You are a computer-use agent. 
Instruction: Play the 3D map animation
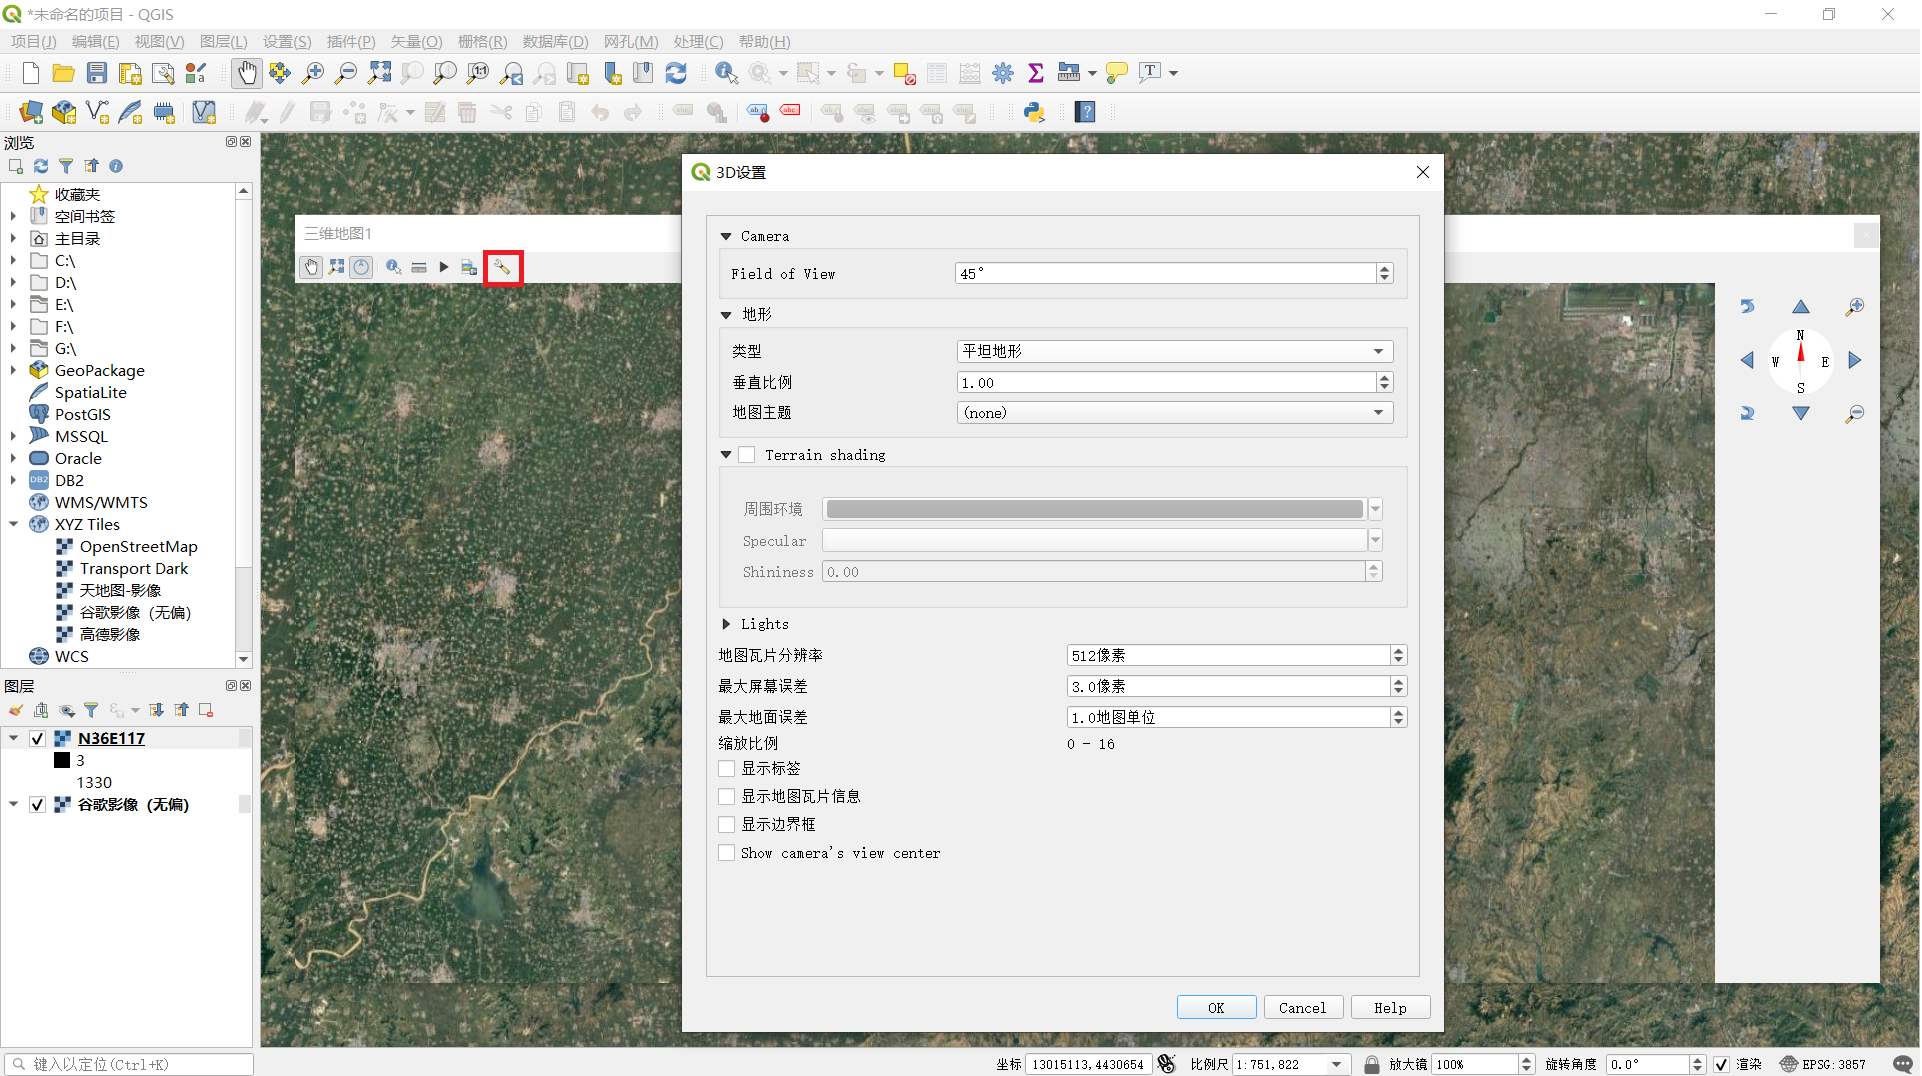443,267
